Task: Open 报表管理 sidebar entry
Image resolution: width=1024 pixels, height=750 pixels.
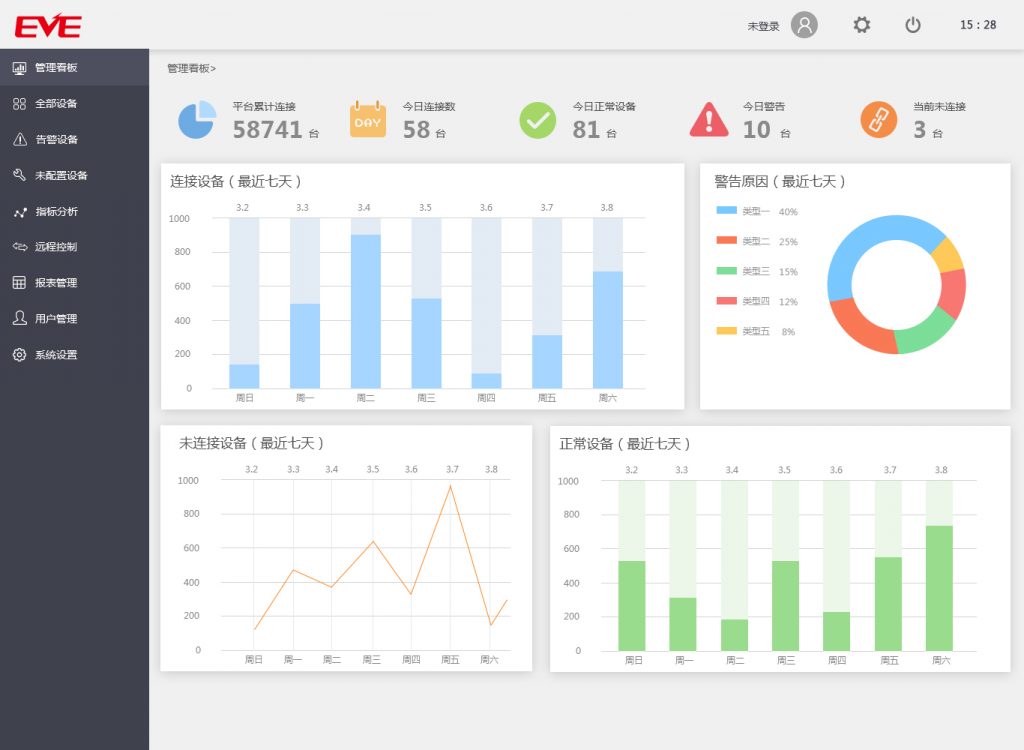Action: coord(56,283)
